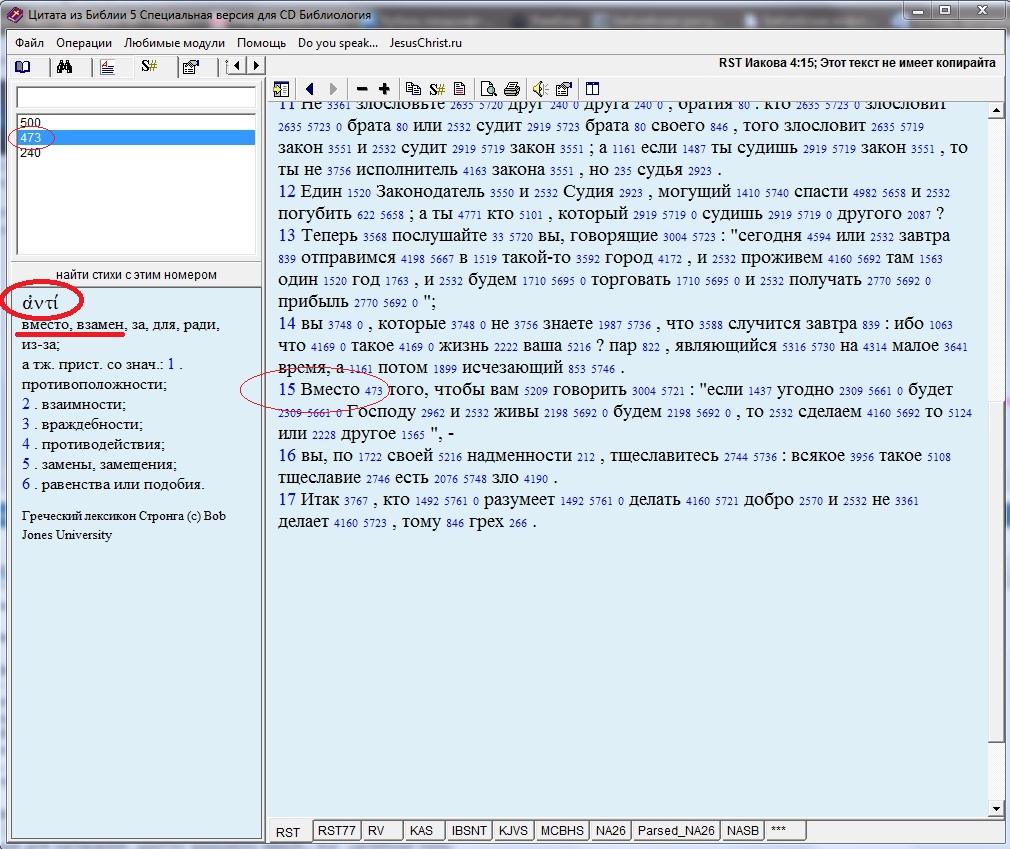This screenshot has width=1010, height=849.
Task: Click the Strong number input field
Action: (136, 98)
